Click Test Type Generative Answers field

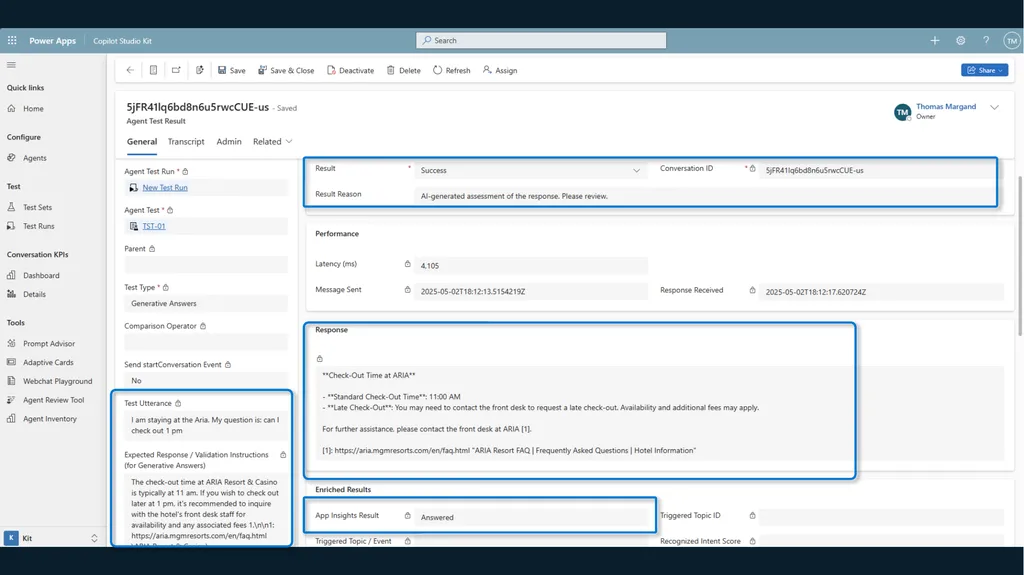click(x=206, y=303)
